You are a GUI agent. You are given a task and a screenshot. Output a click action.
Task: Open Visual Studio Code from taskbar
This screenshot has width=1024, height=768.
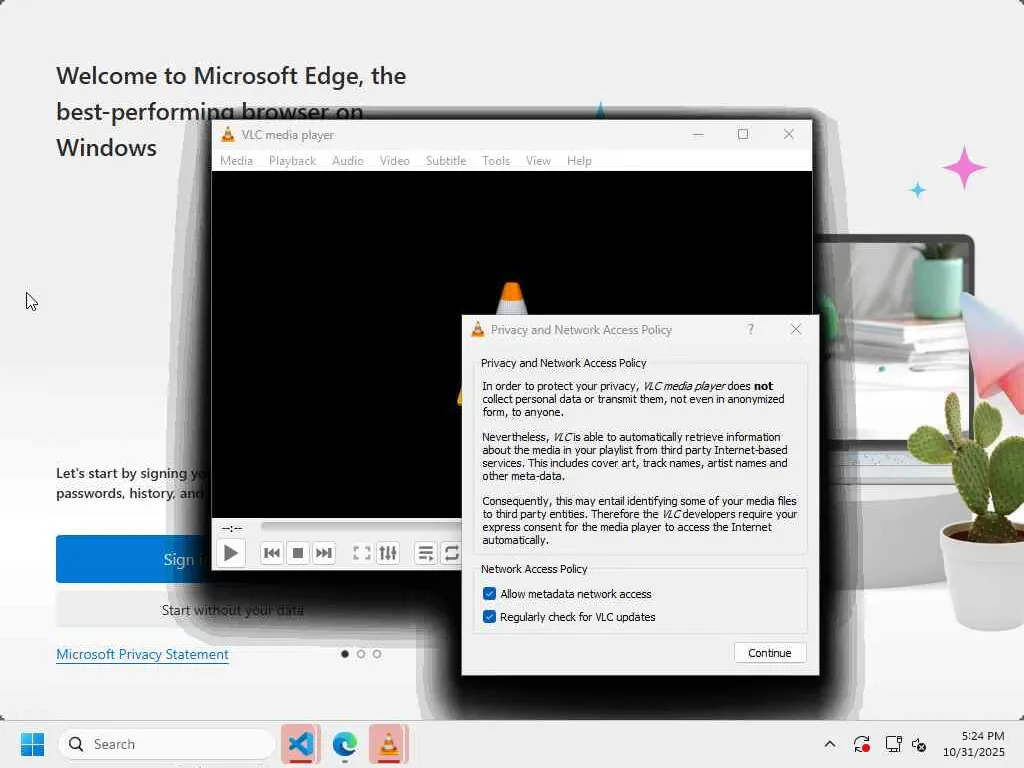(300, 744)
